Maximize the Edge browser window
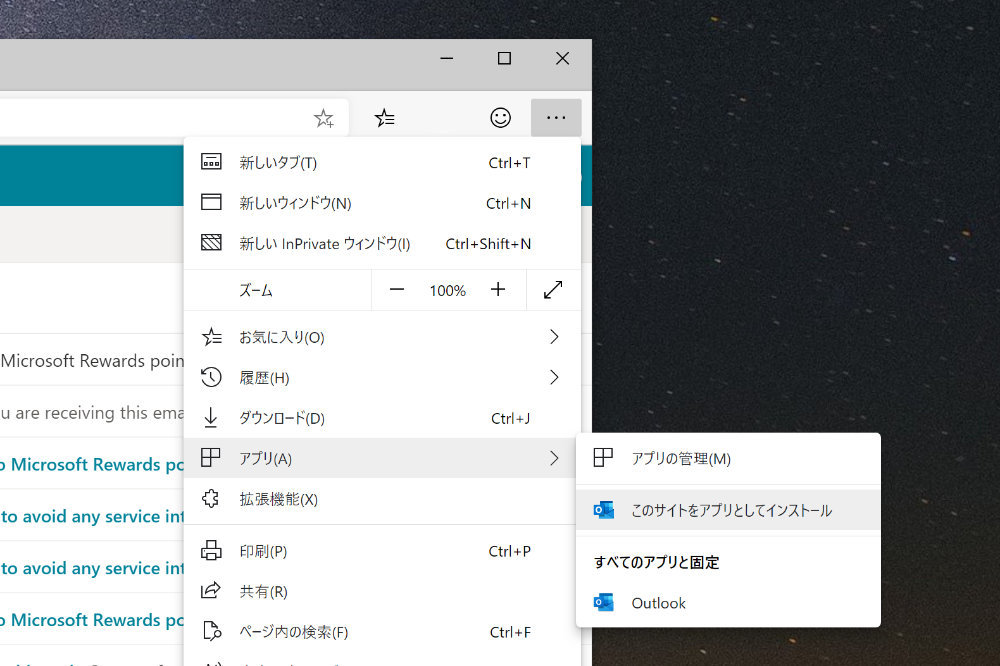Image resolution: width=1000 pixels, height=666 pixels. [504, 59]
